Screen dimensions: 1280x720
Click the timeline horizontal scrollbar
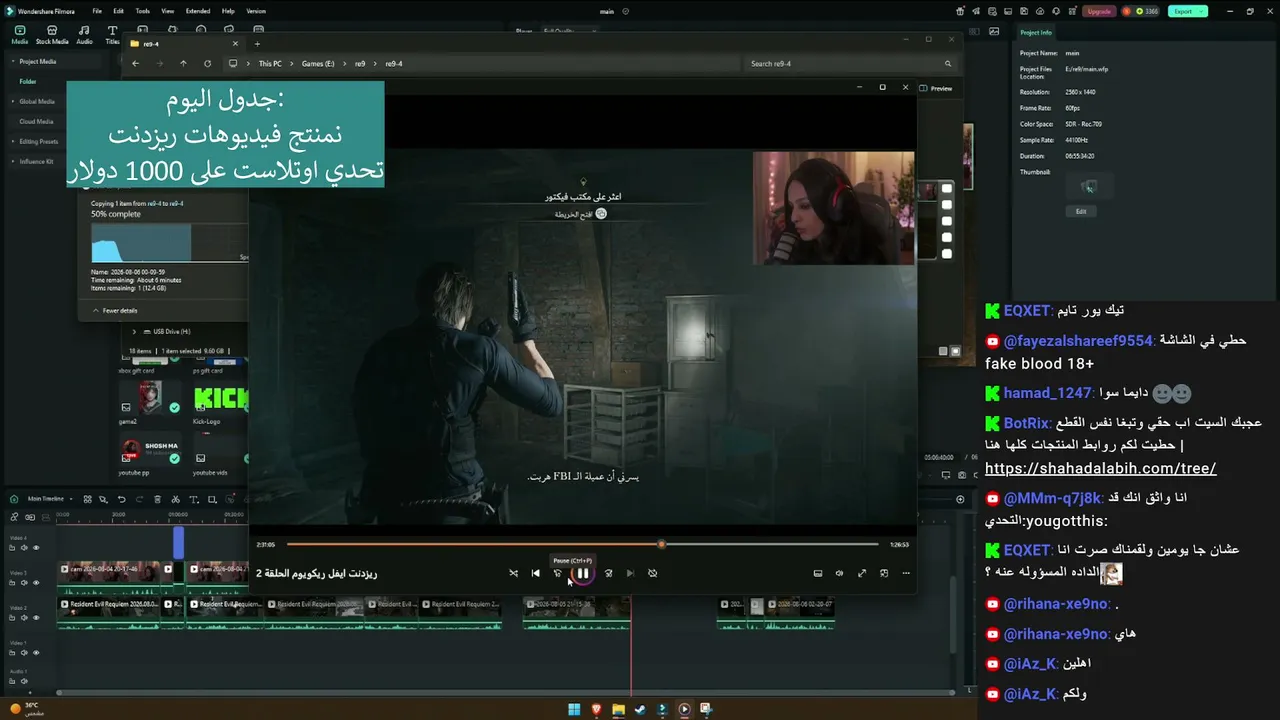504,692
